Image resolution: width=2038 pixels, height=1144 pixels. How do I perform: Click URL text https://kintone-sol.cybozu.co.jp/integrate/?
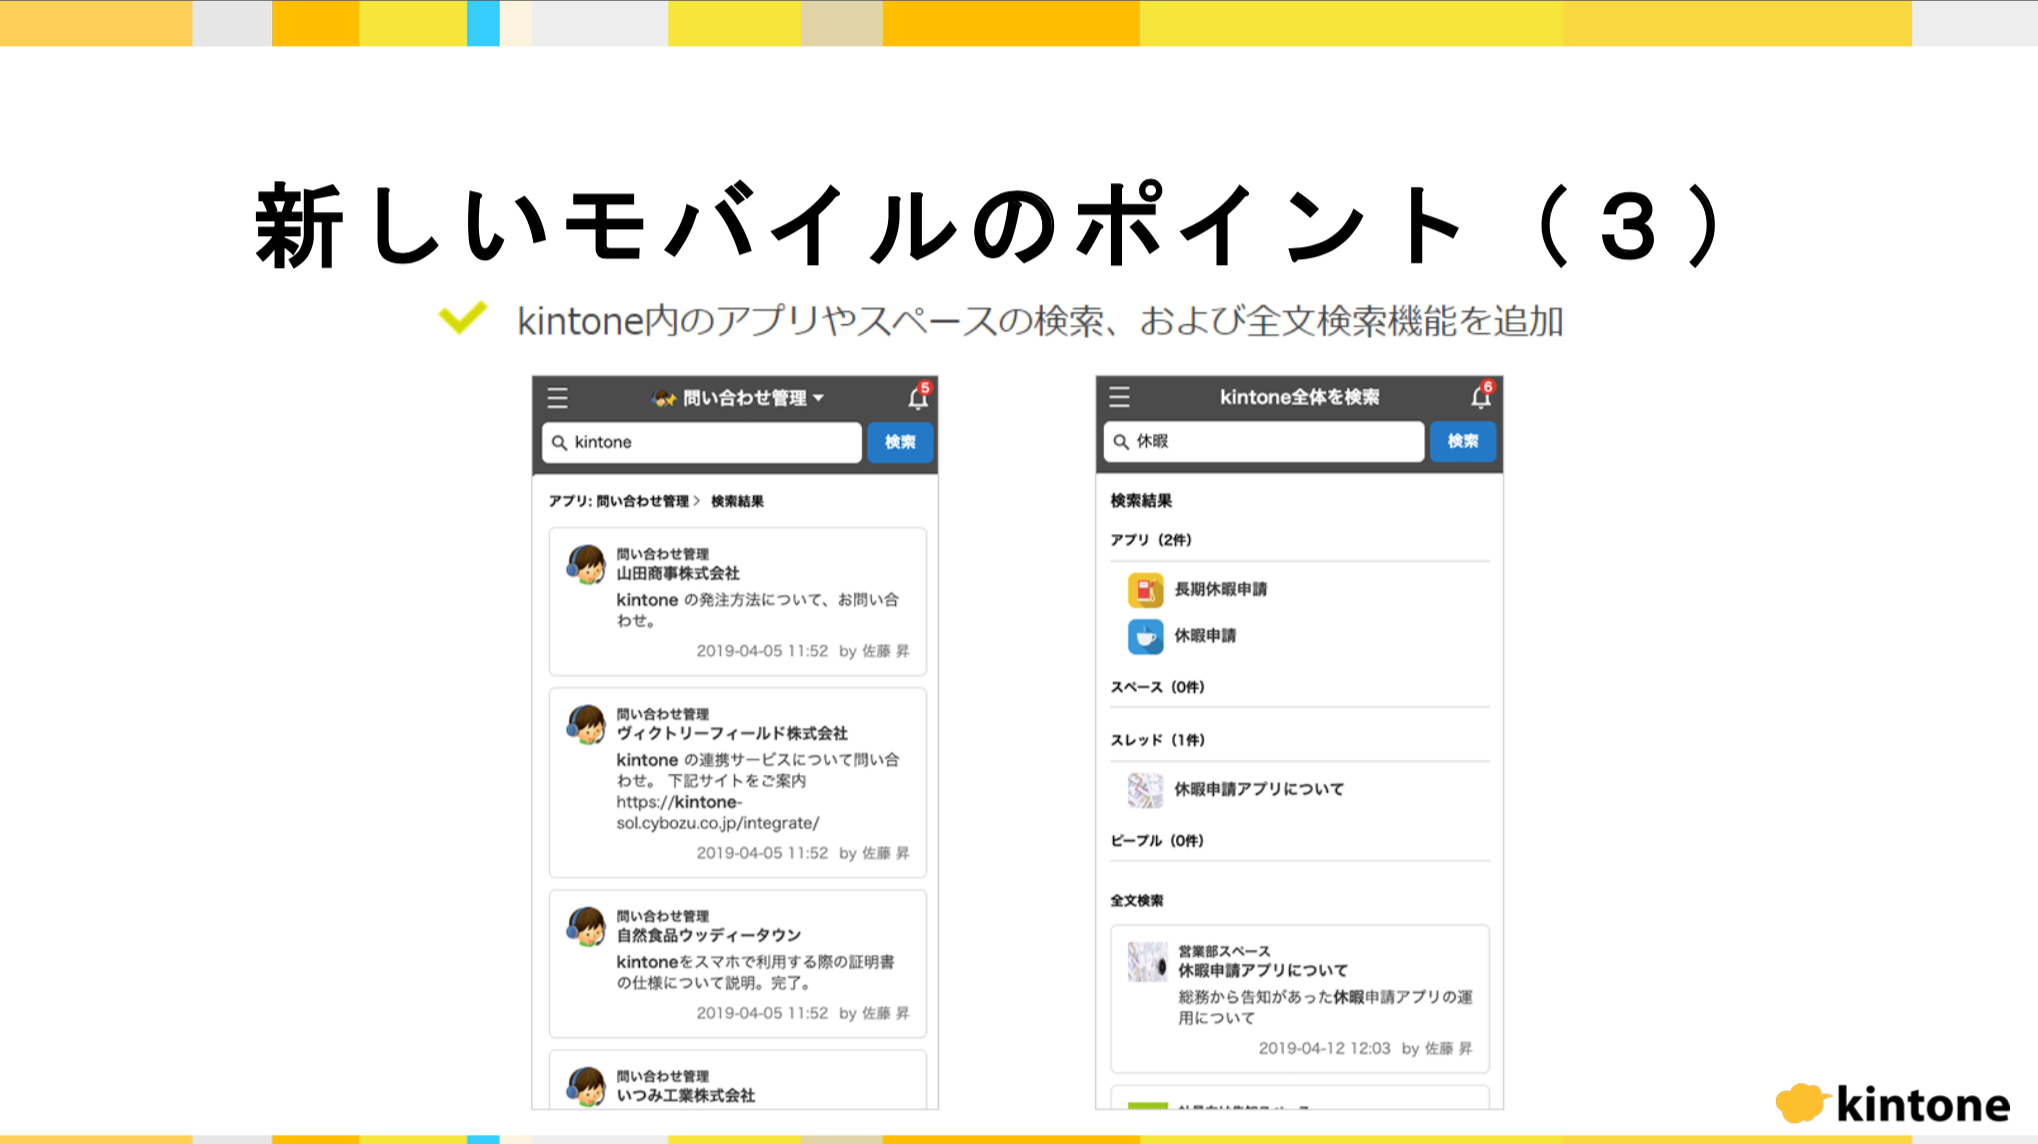tap(718, 813)
